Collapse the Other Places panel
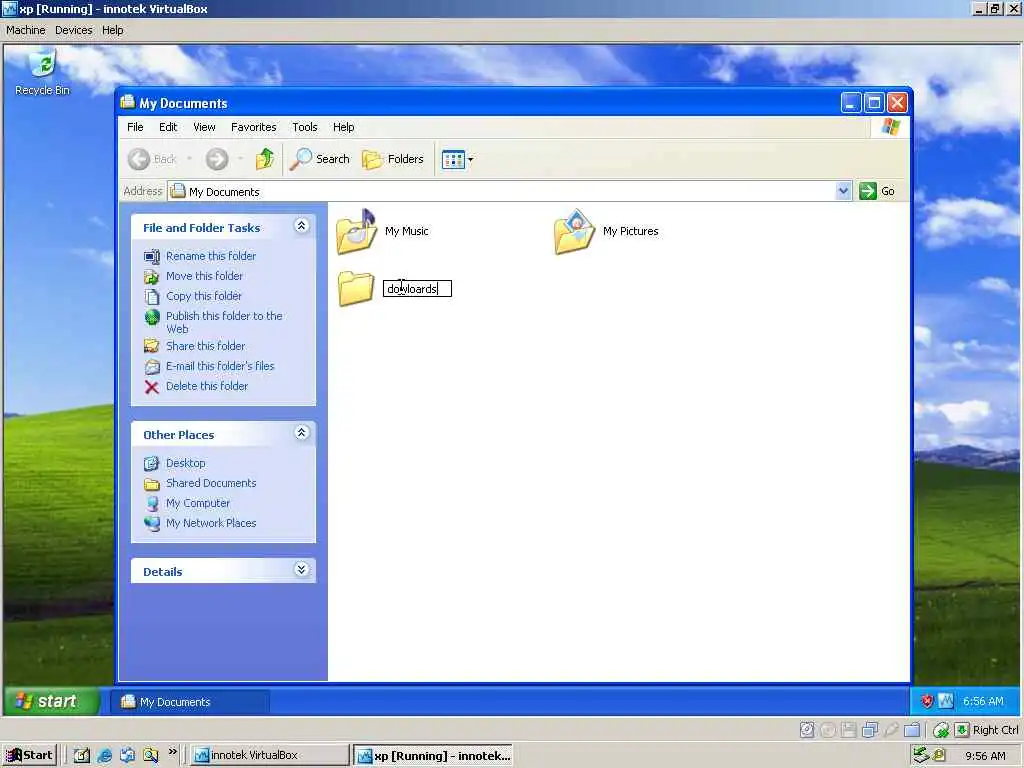This screenshot has height=768, width=1024. 301,433
